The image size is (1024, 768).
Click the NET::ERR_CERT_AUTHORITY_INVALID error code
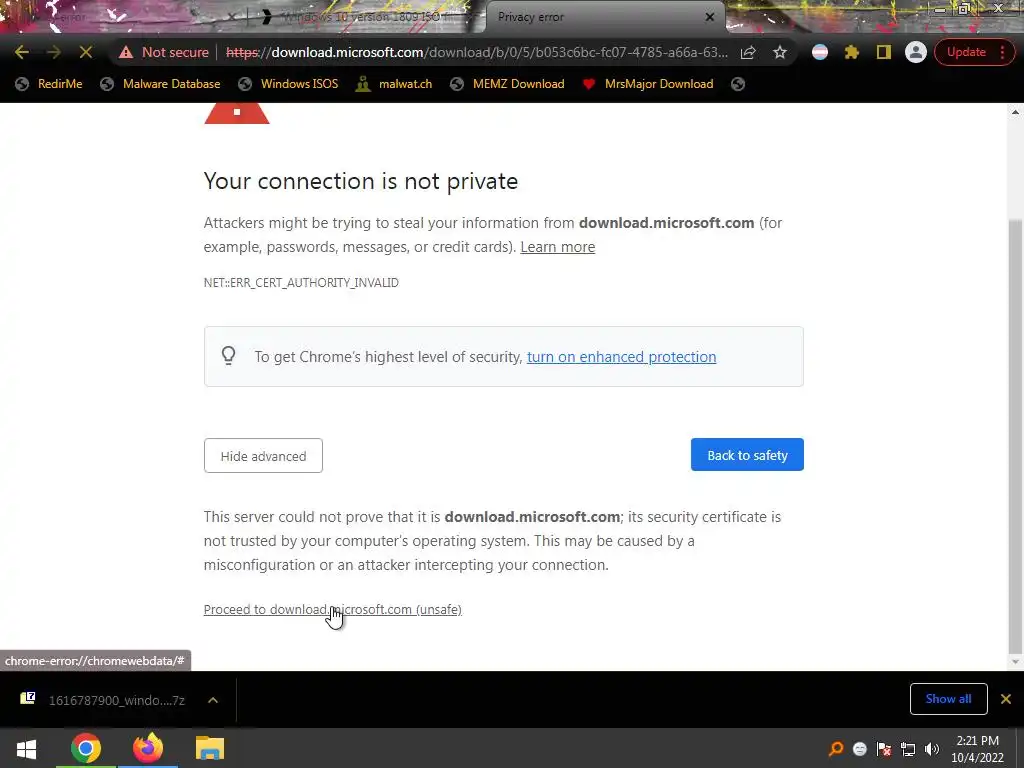[301, 283]
